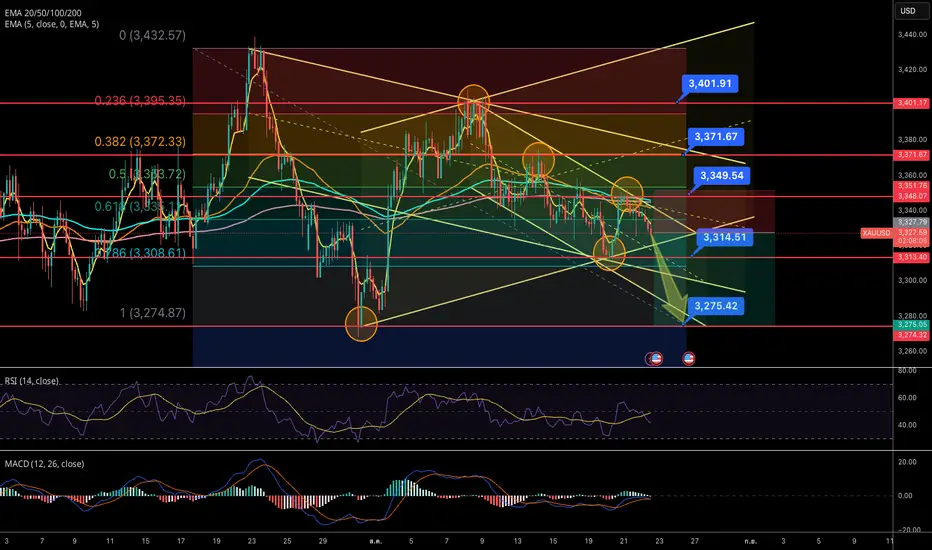Open the US flag event icon near date 23
Screen dimensions: 932x550
point(656,359)
